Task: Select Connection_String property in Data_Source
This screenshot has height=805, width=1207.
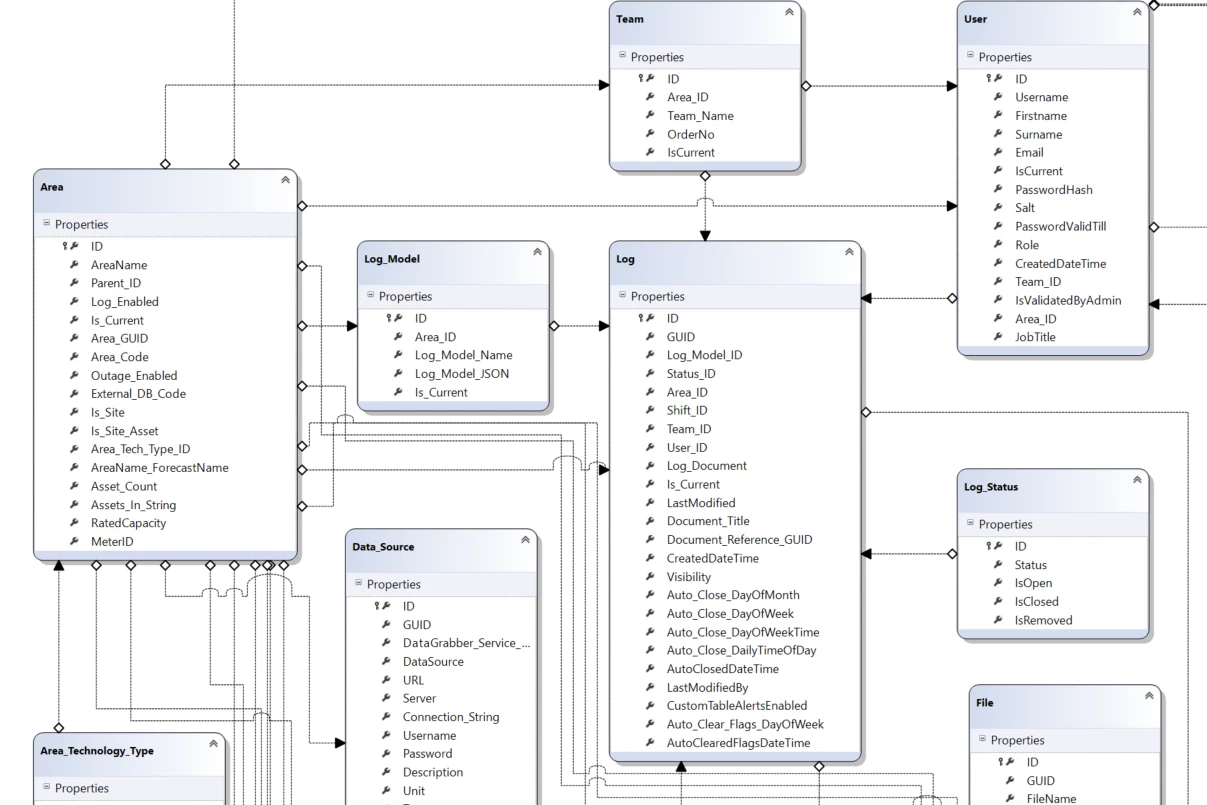Action: pos(451,717)
